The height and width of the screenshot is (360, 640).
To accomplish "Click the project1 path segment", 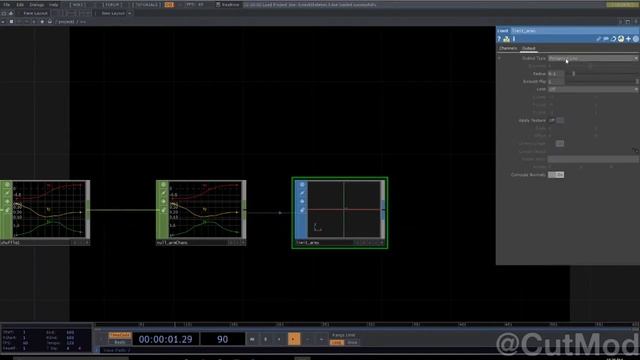I will point(67,22).
